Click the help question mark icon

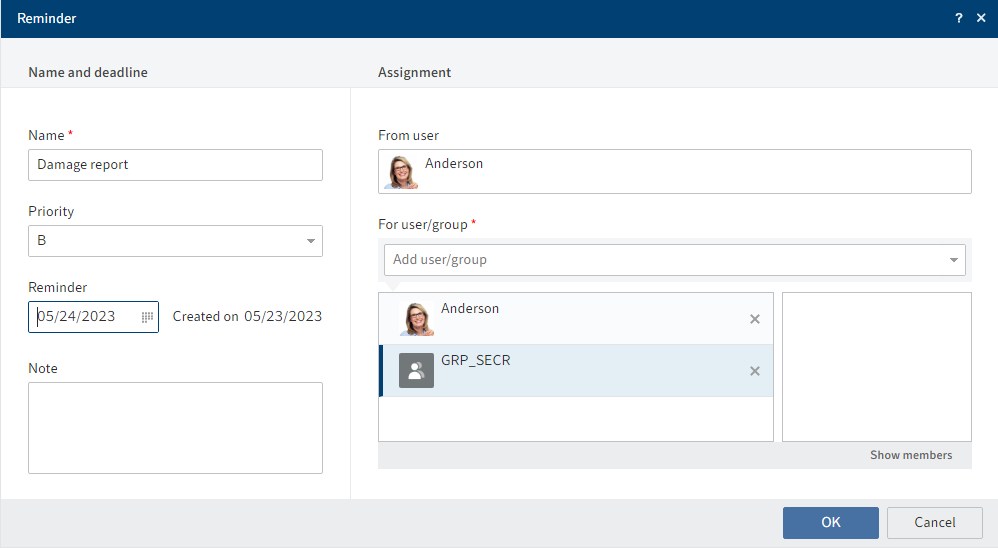click(959, 19)
